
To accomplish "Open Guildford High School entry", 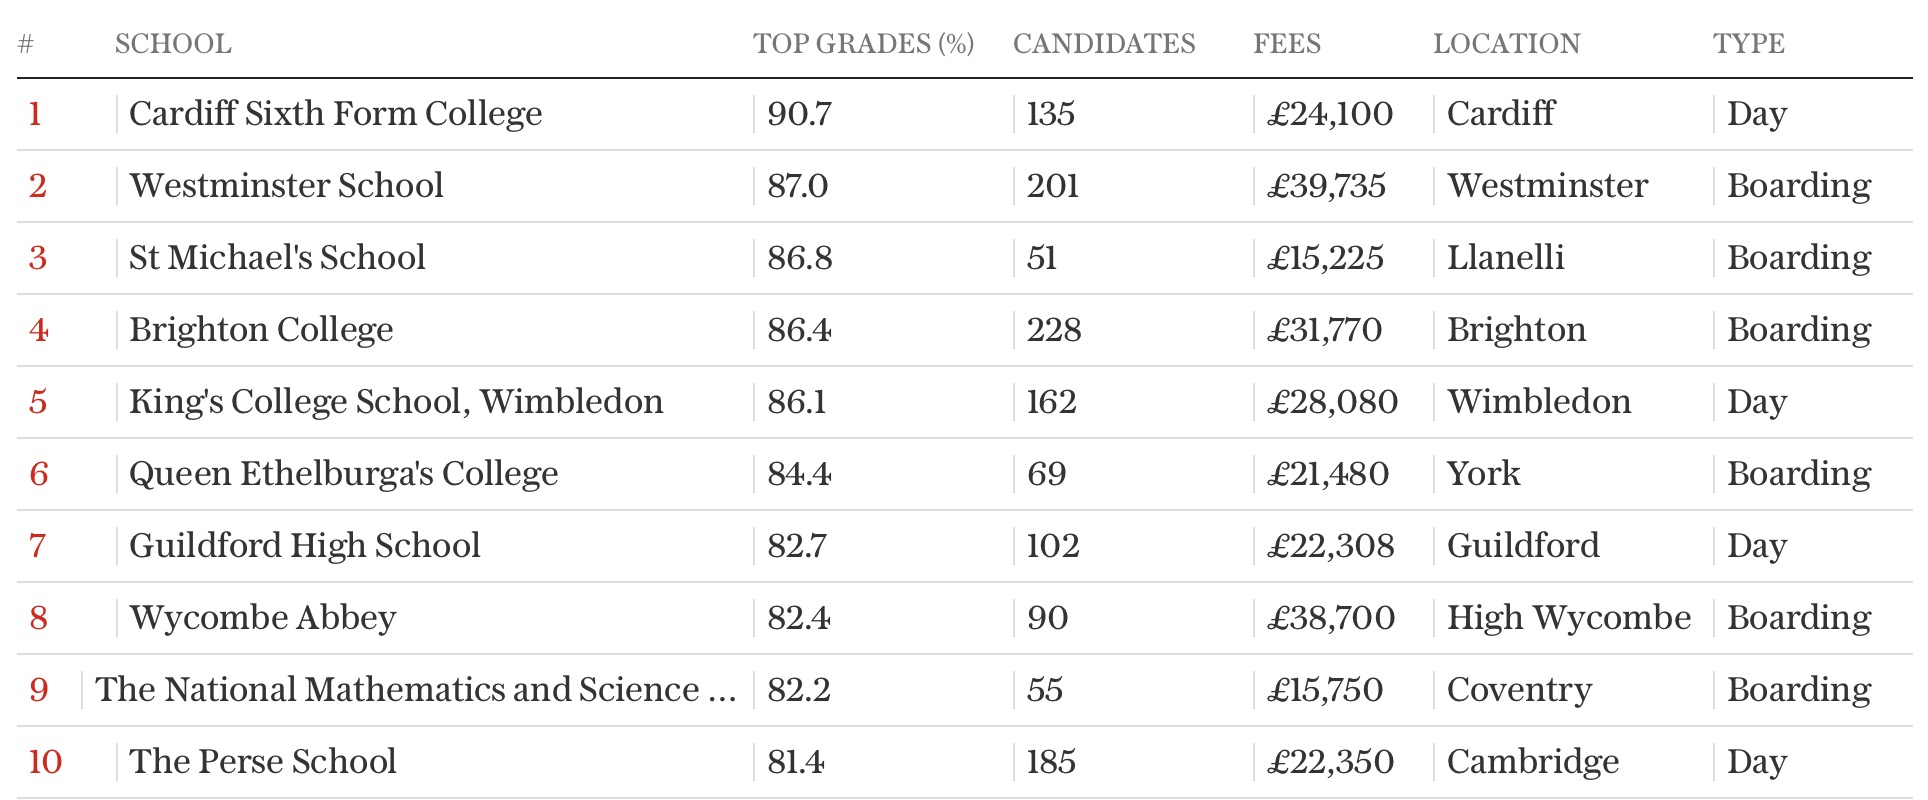I will click(x=305, y=546).
